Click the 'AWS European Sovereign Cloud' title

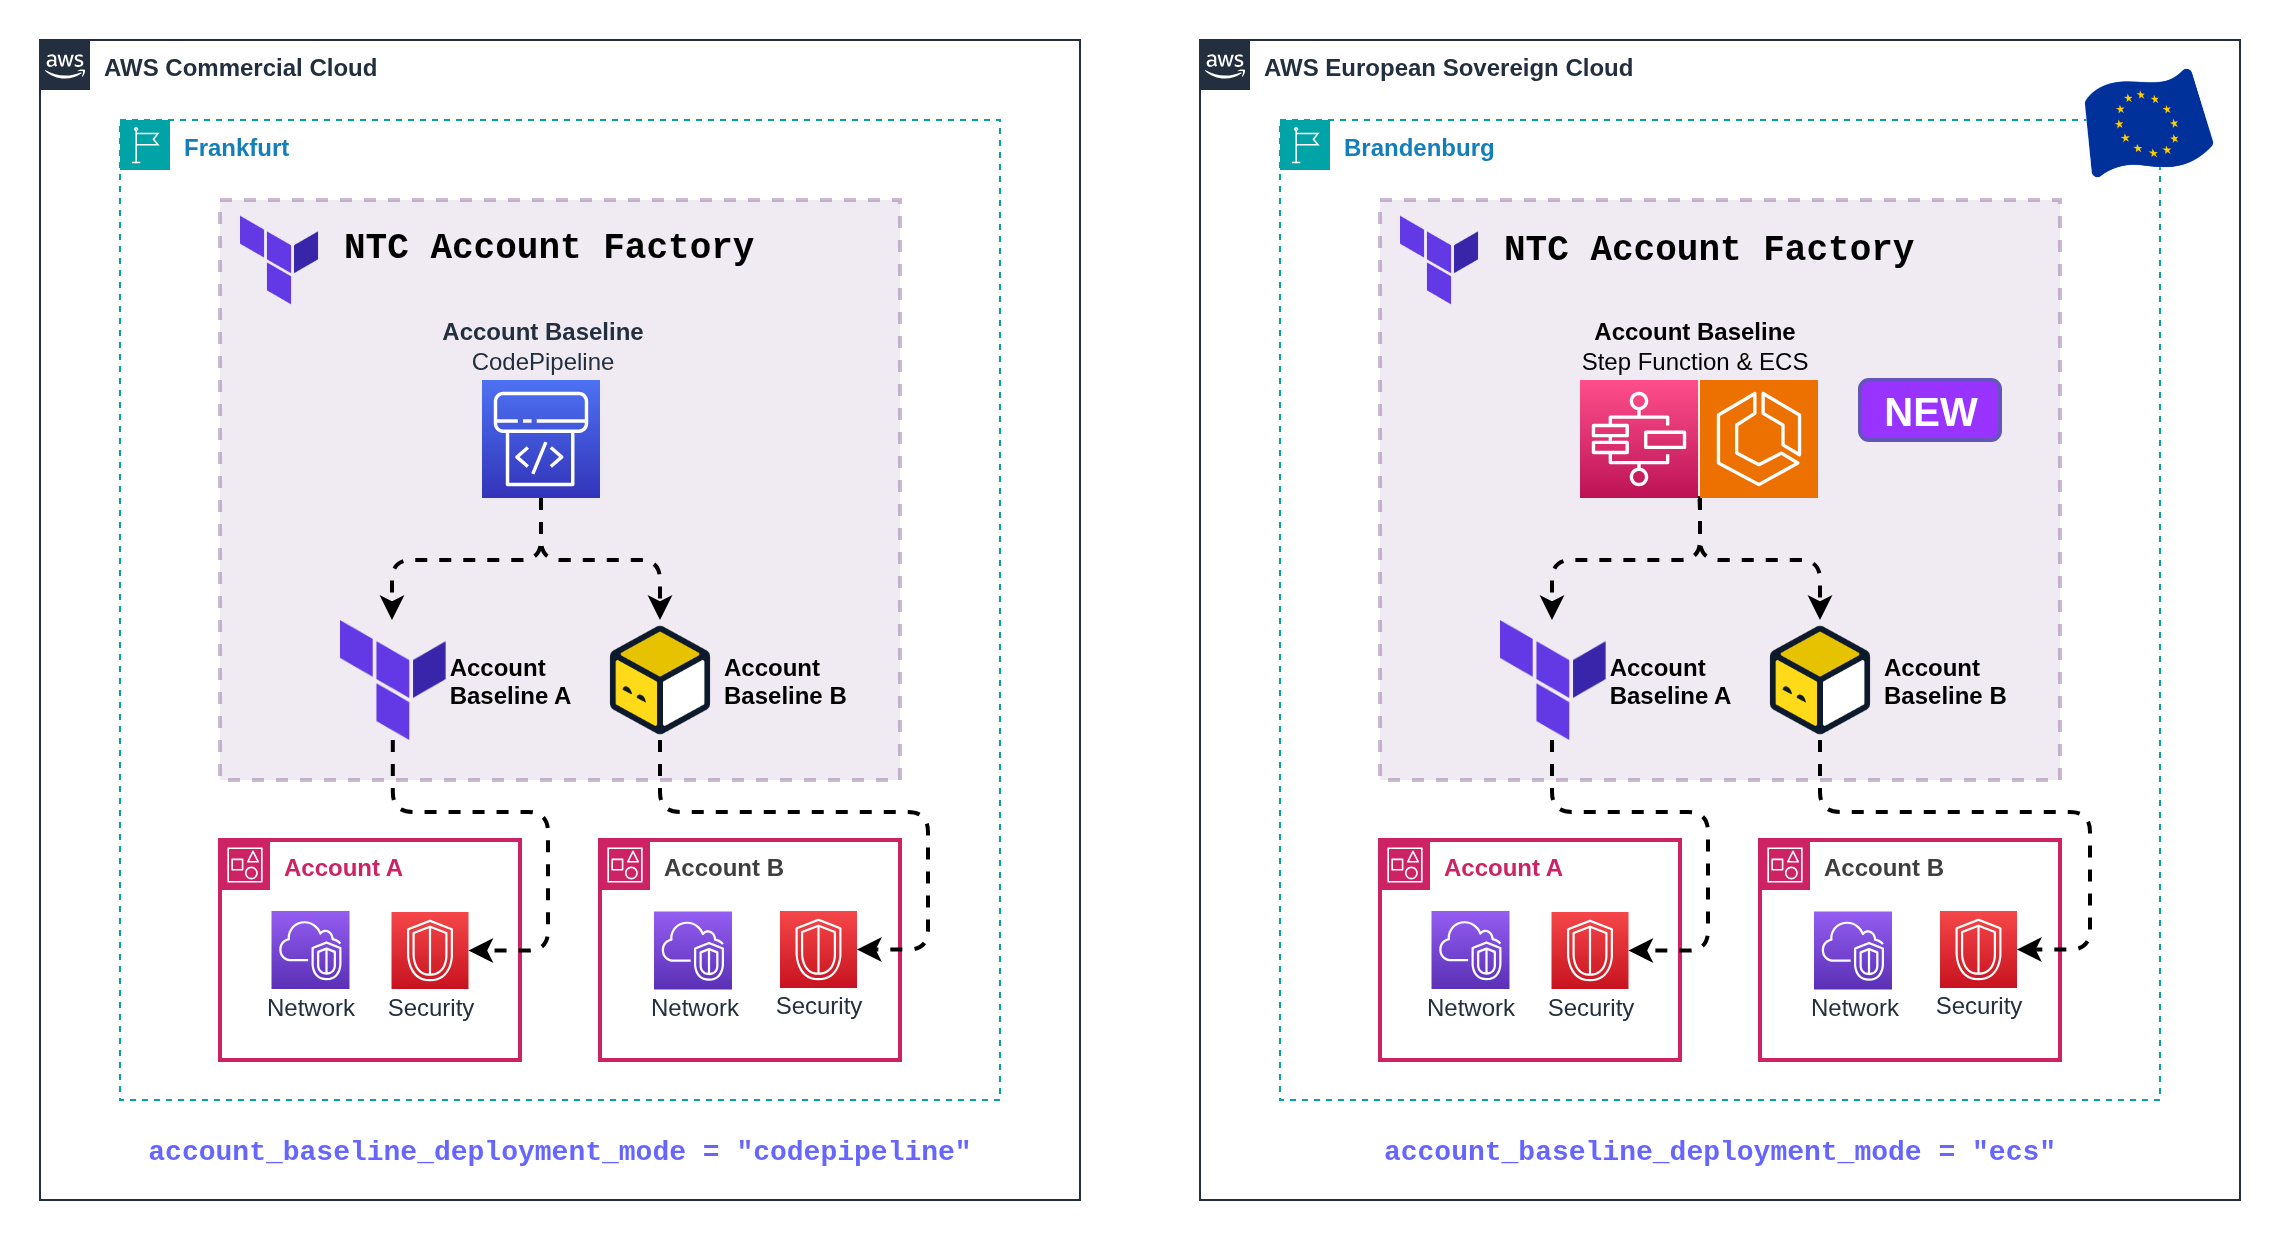click(1448, 68)
